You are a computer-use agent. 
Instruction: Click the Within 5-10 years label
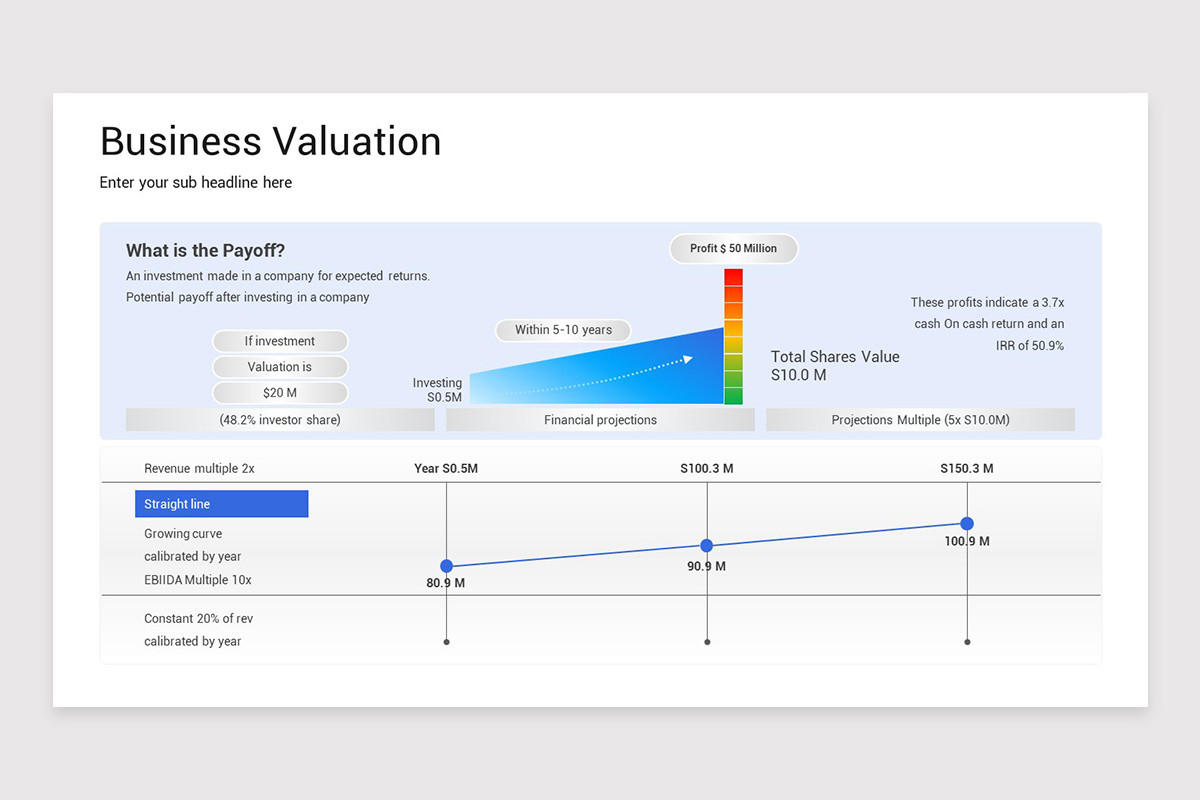(562, 330)
